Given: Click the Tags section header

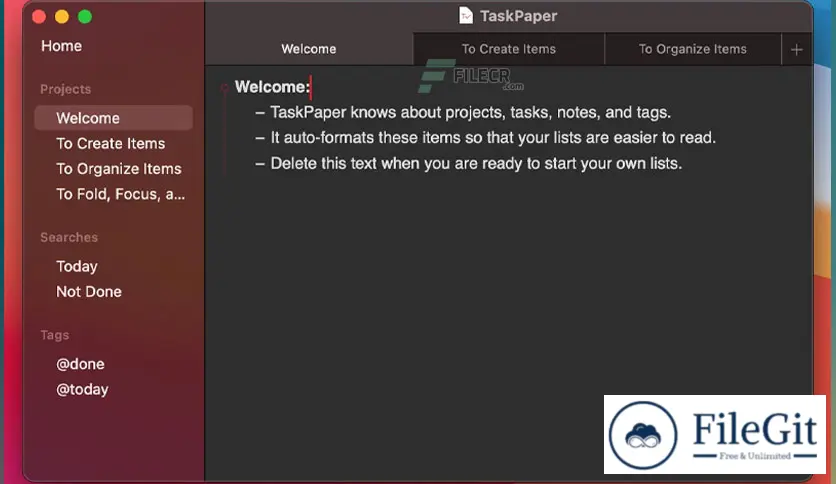Looking at the screenshot, I should [x=55, y=335].
